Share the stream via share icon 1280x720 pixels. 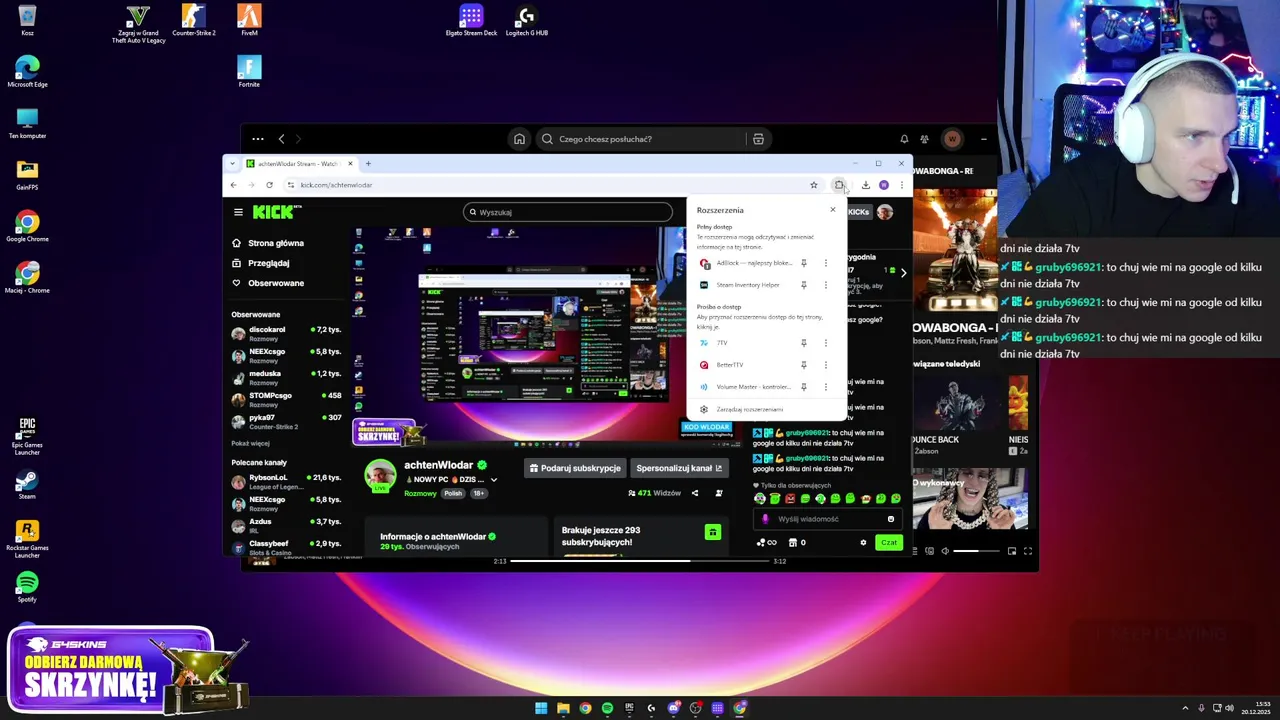pyautogui.click(x=695, y=493)
